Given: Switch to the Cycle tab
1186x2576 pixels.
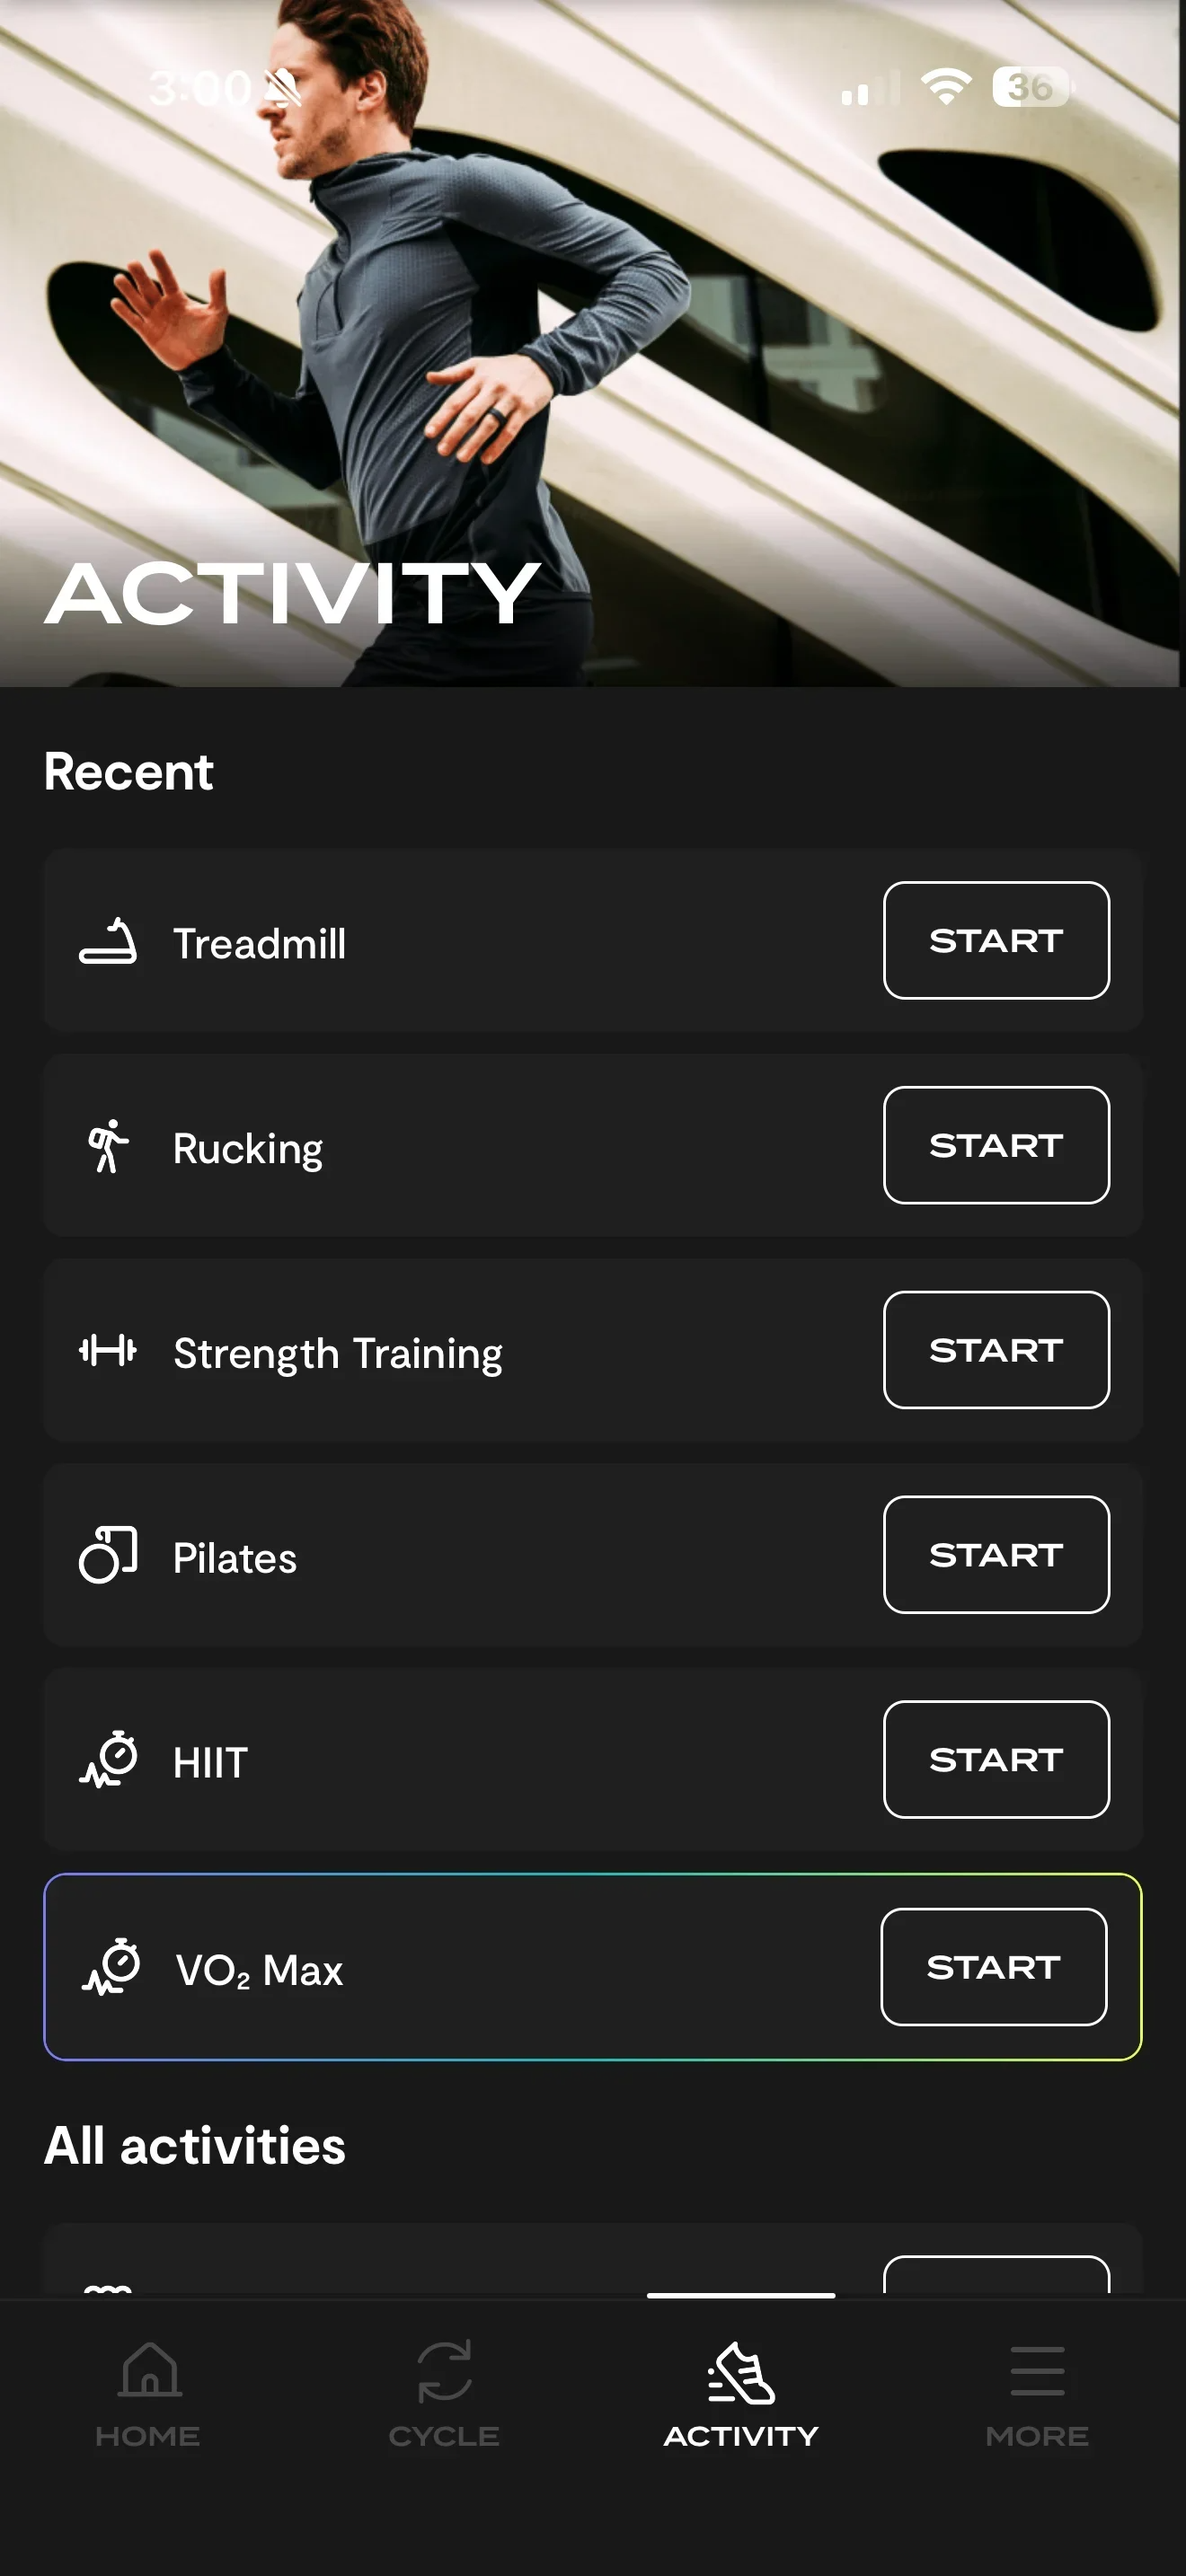Looking at the screenshot, I should 444,2392.
